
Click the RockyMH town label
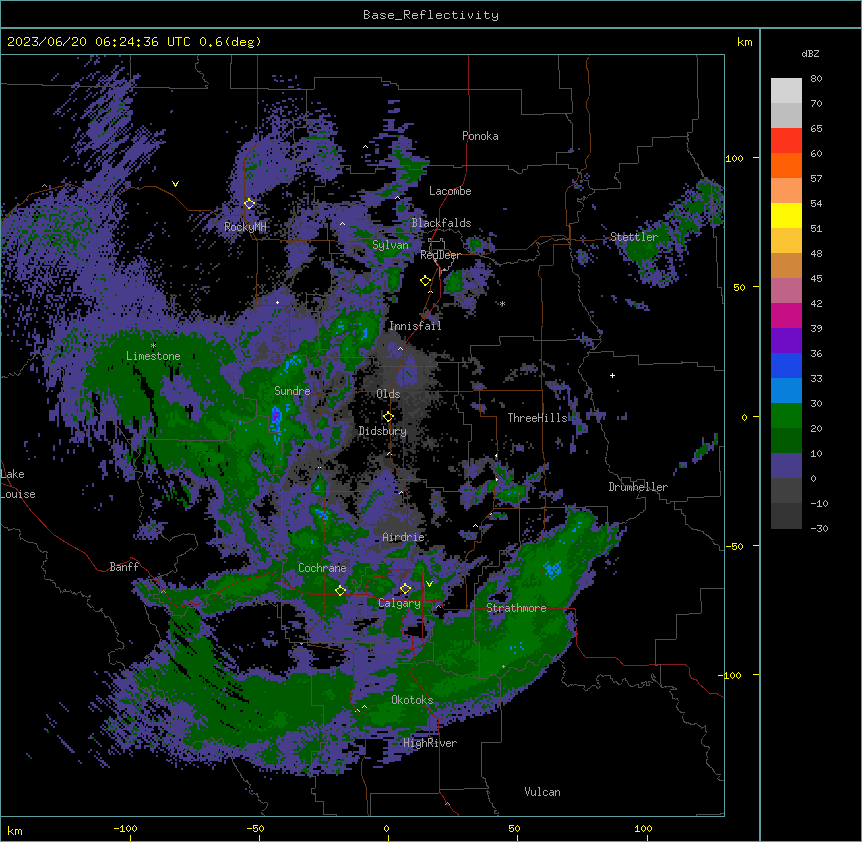[245, 227]
